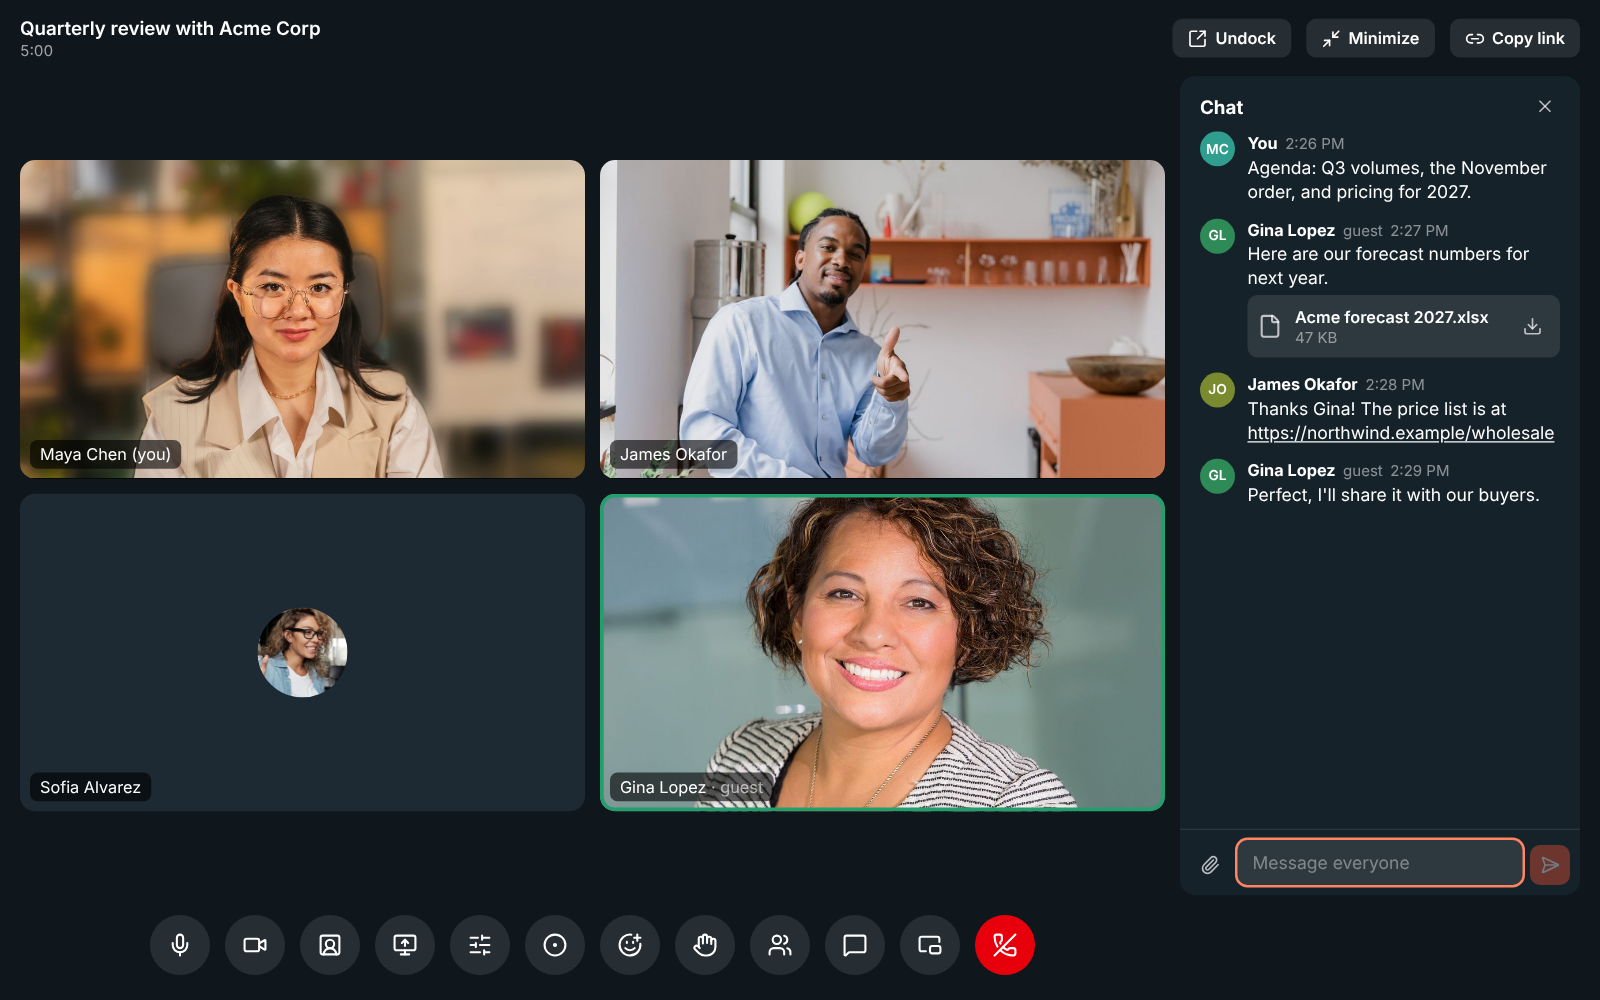This screenshot has height=1000, width=1600.
Task: Minimize the meeting view
Action: click(1370, 38)
